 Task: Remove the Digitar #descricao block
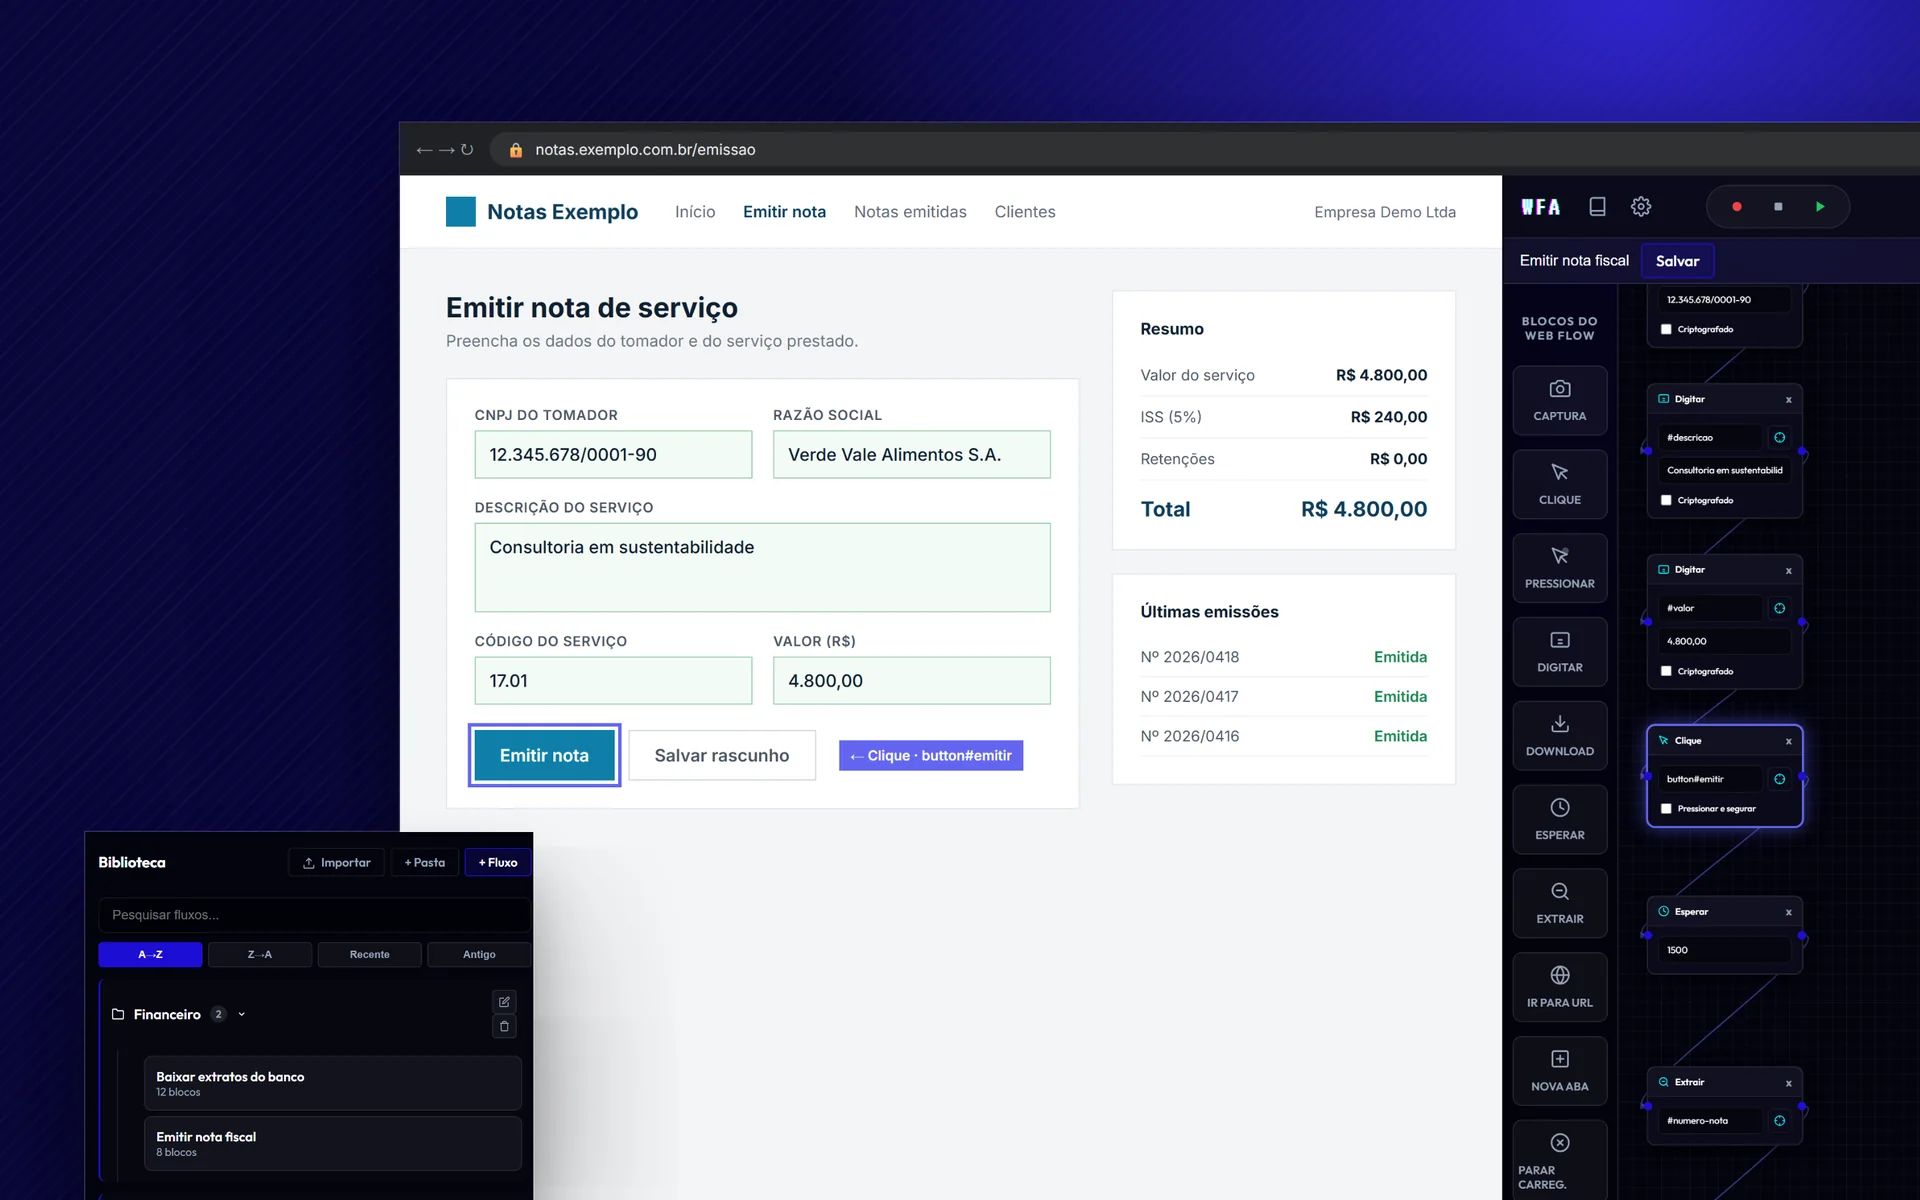coord(1788,400)
